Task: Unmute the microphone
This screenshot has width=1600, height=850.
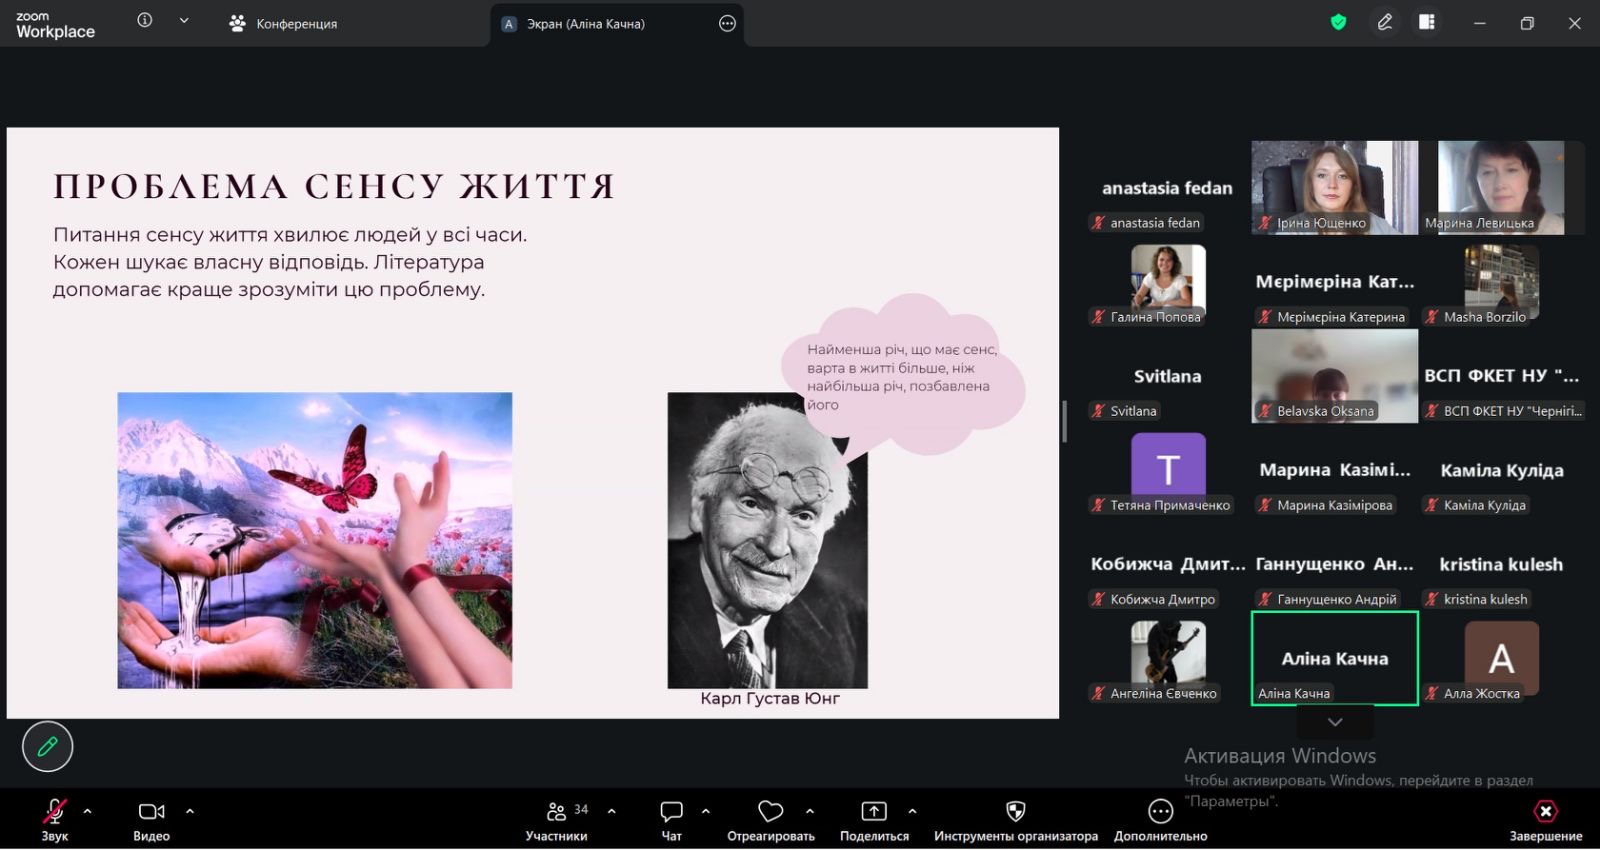Action: click(x=55, y=819)
